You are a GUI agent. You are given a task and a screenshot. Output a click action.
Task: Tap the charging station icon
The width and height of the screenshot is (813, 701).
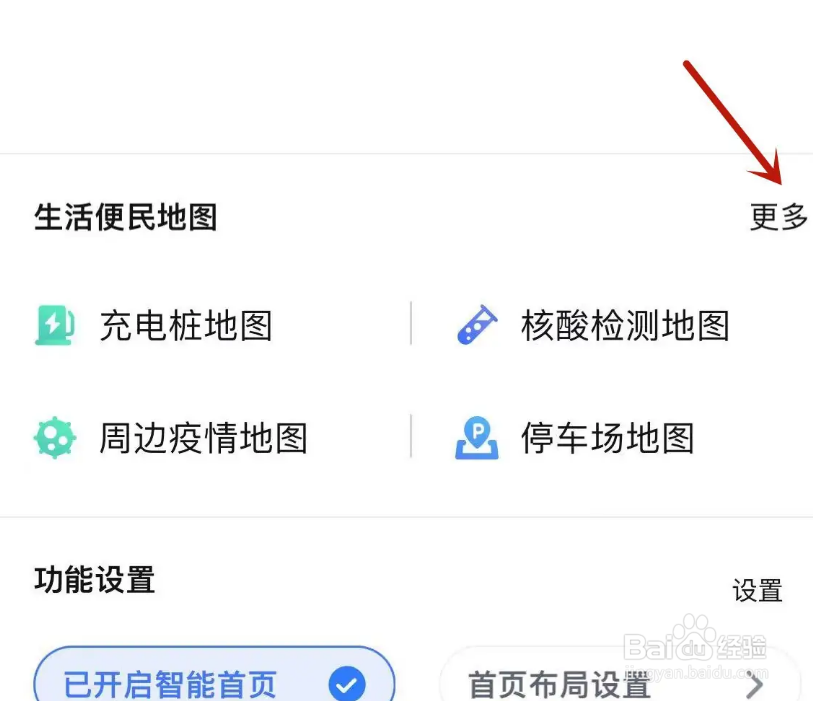pos(55,325)
